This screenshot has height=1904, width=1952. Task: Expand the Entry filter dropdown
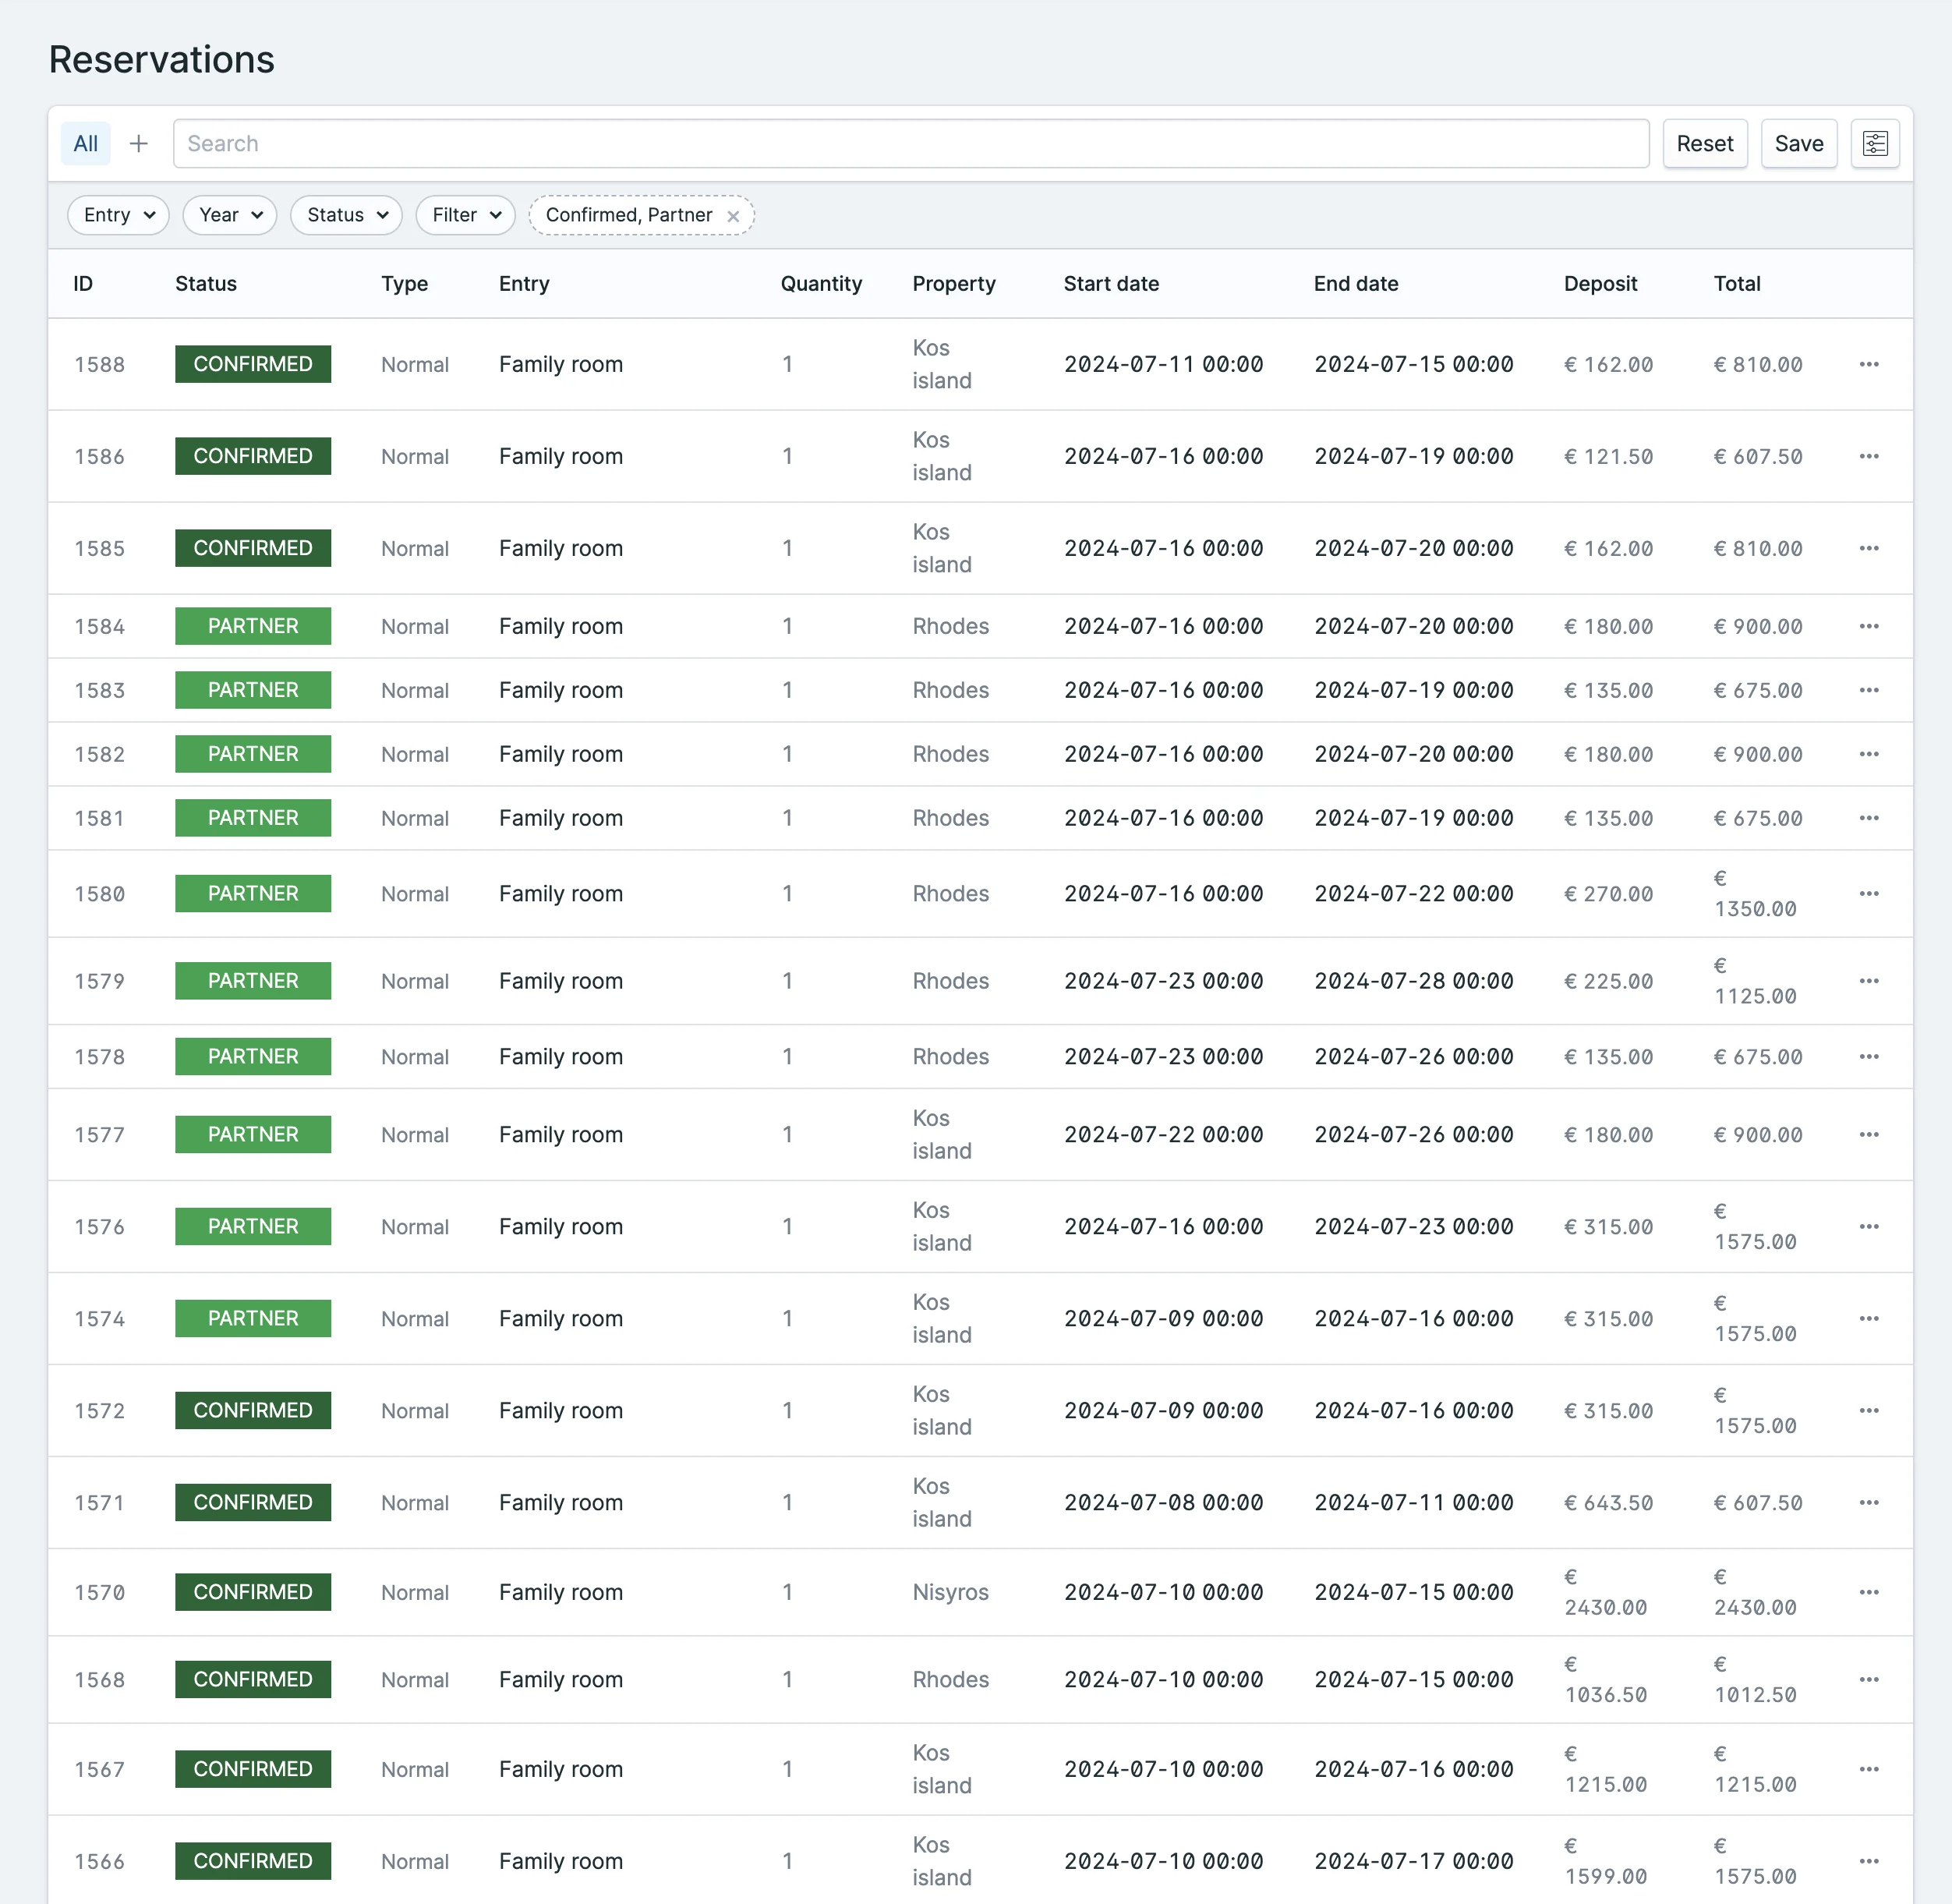pyautogui.click(x=118, y=215)
